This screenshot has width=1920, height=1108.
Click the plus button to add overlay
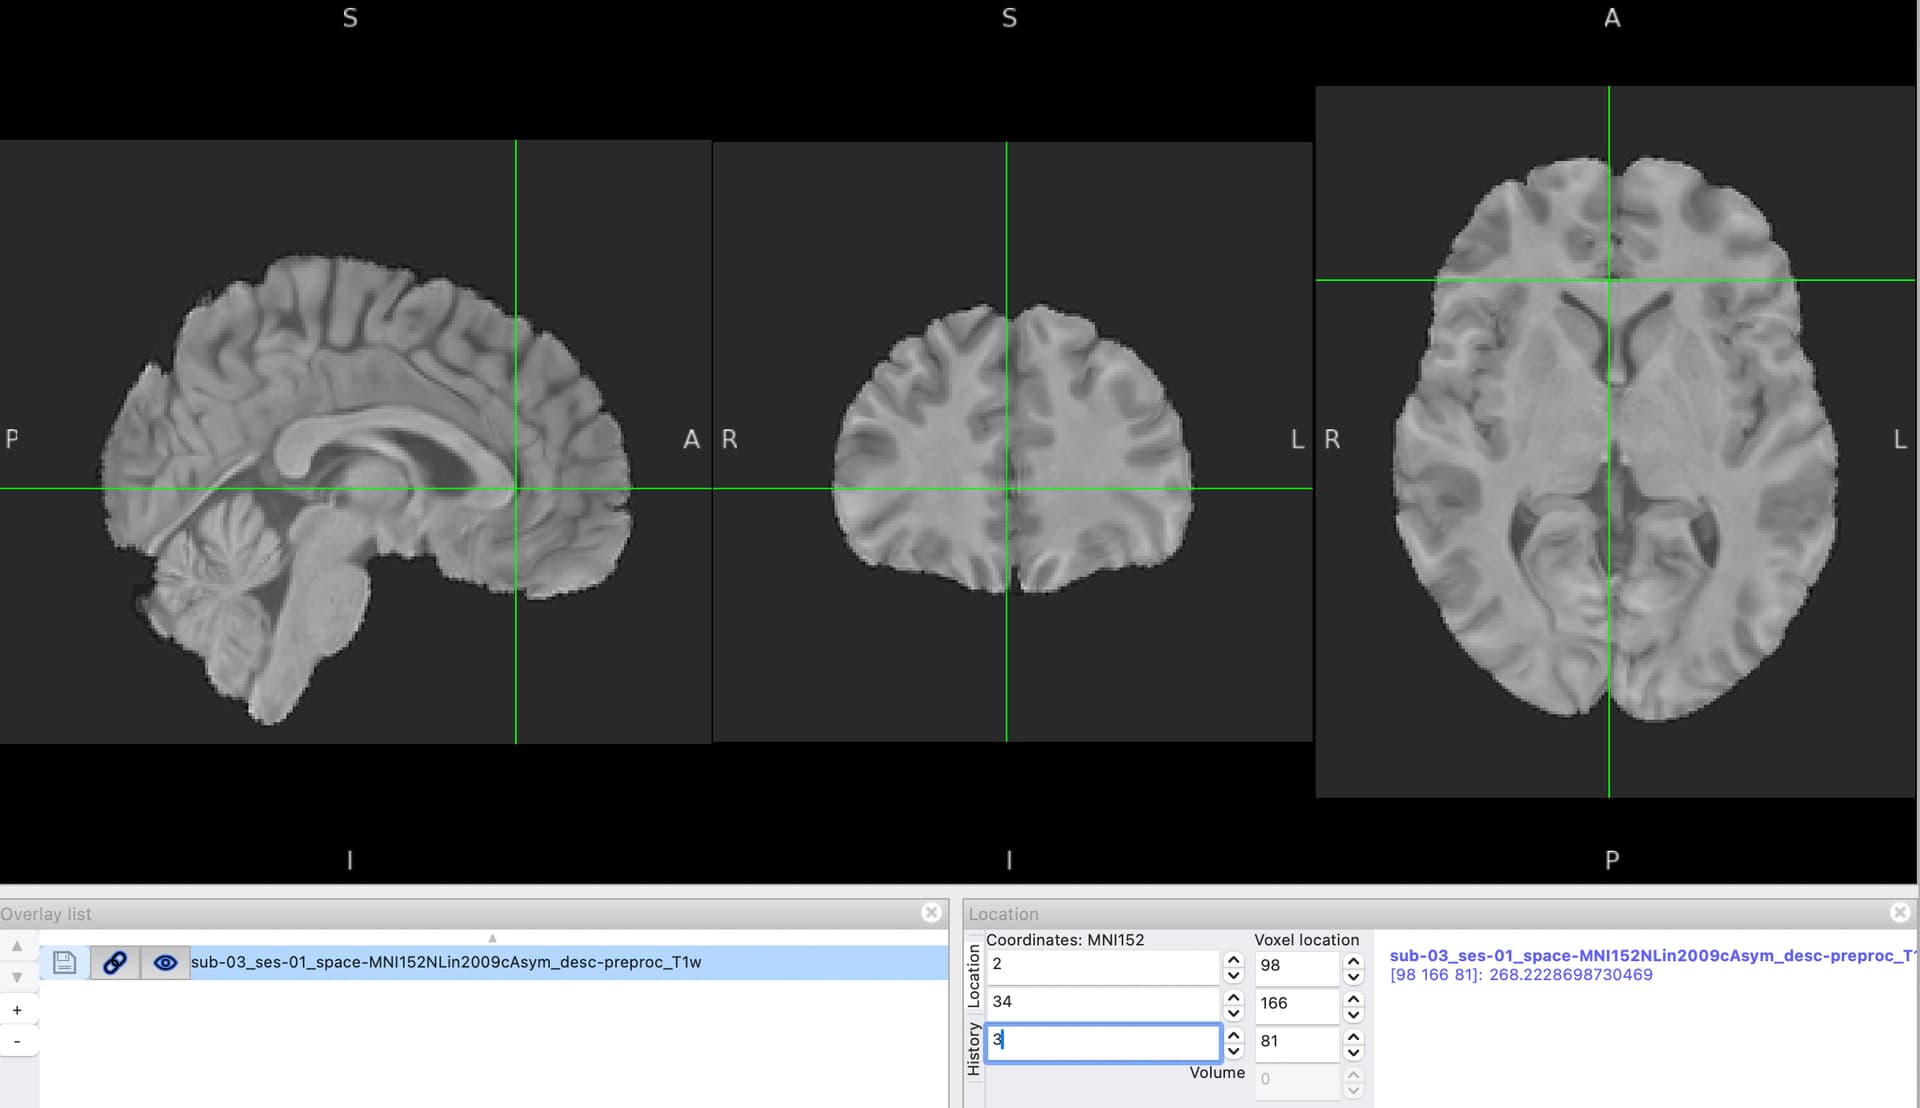click(x=17, y=1010)
